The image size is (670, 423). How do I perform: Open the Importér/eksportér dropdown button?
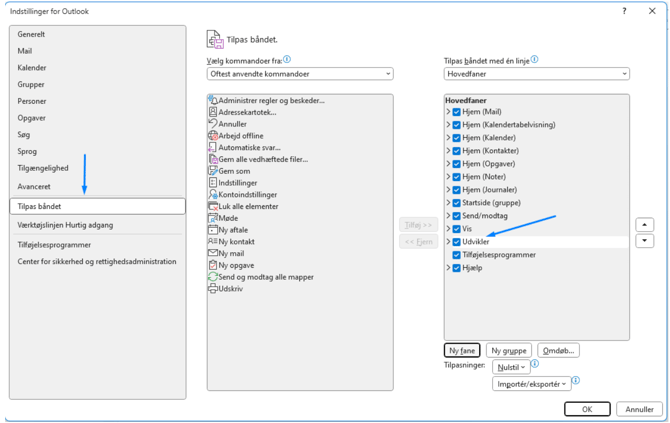click(531, 384)
